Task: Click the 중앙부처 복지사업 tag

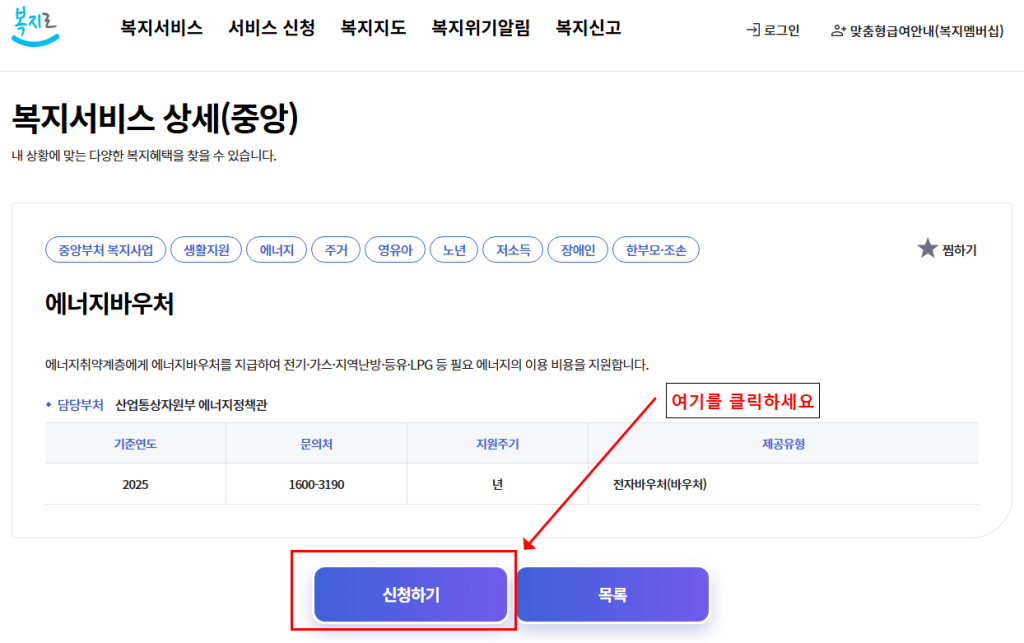Action: coord(105,250)
